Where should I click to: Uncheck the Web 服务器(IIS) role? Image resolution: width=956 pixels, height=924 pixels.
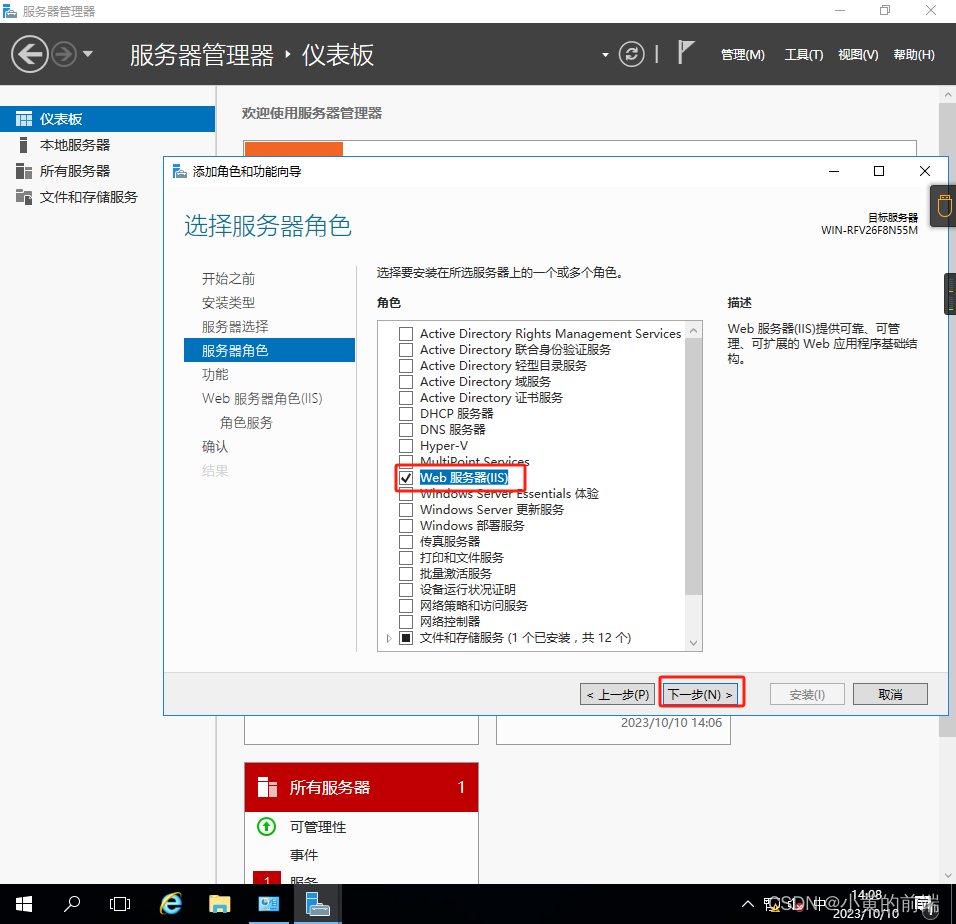[406, 477]
